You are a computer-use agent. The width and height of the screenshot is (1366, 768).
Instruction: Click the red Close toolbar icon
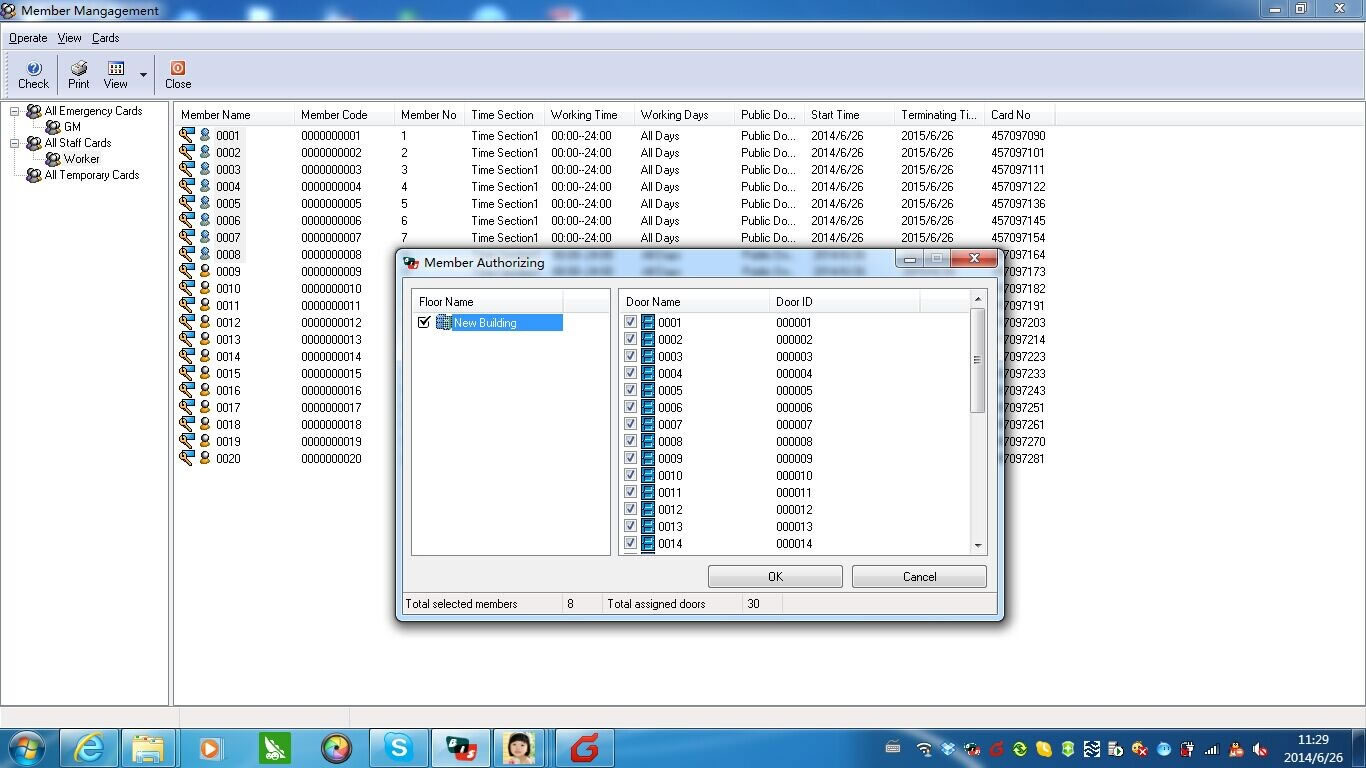(x=178, y=69)
